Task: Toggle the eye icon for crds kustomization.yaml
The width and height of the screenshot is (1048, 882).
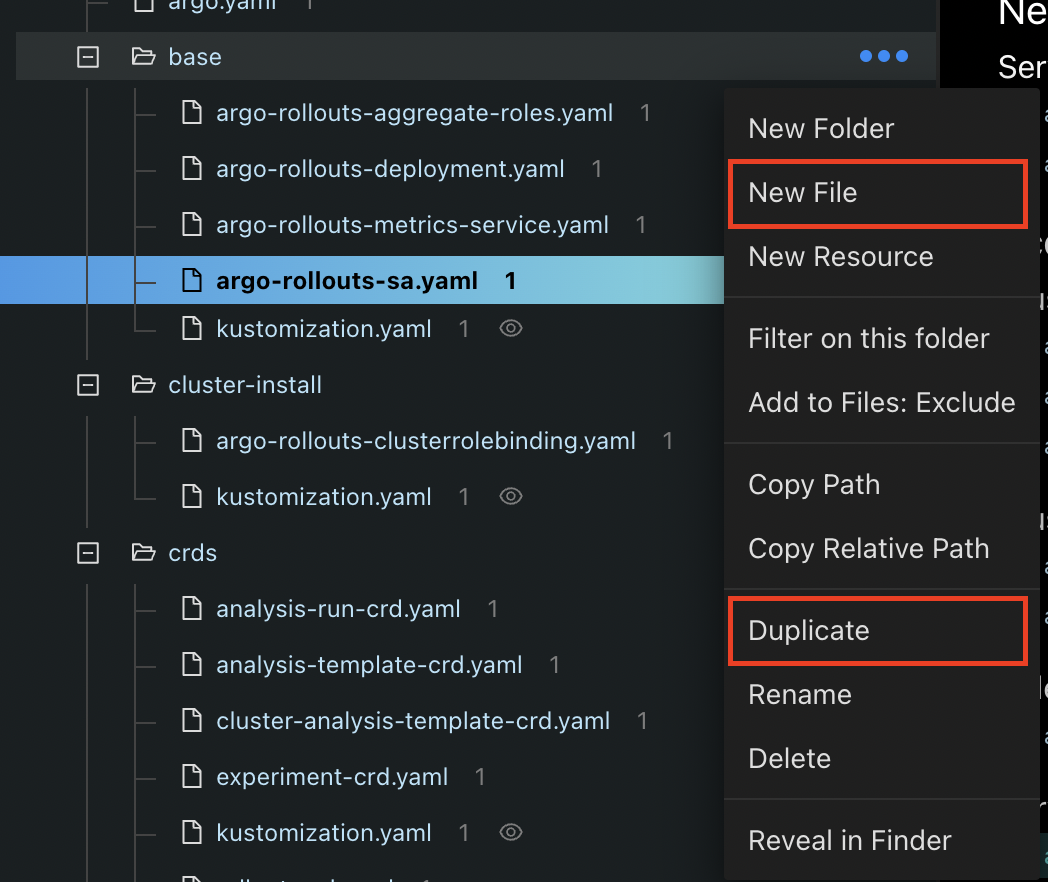Action: pyautogui.click(x=511, y=832)
